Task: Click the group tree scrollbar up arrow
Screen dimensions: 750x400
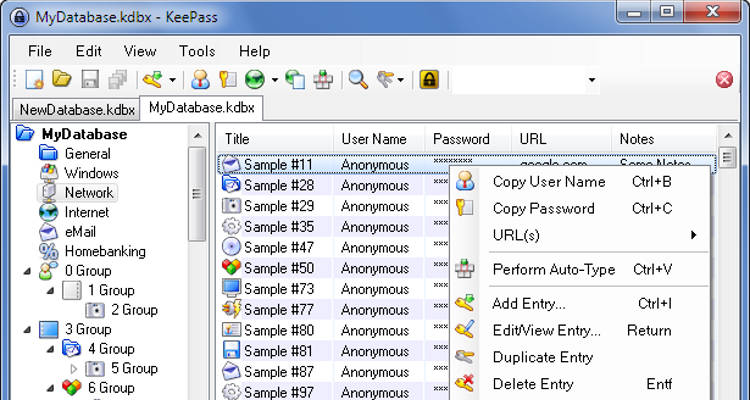Action: coord(197,136)
